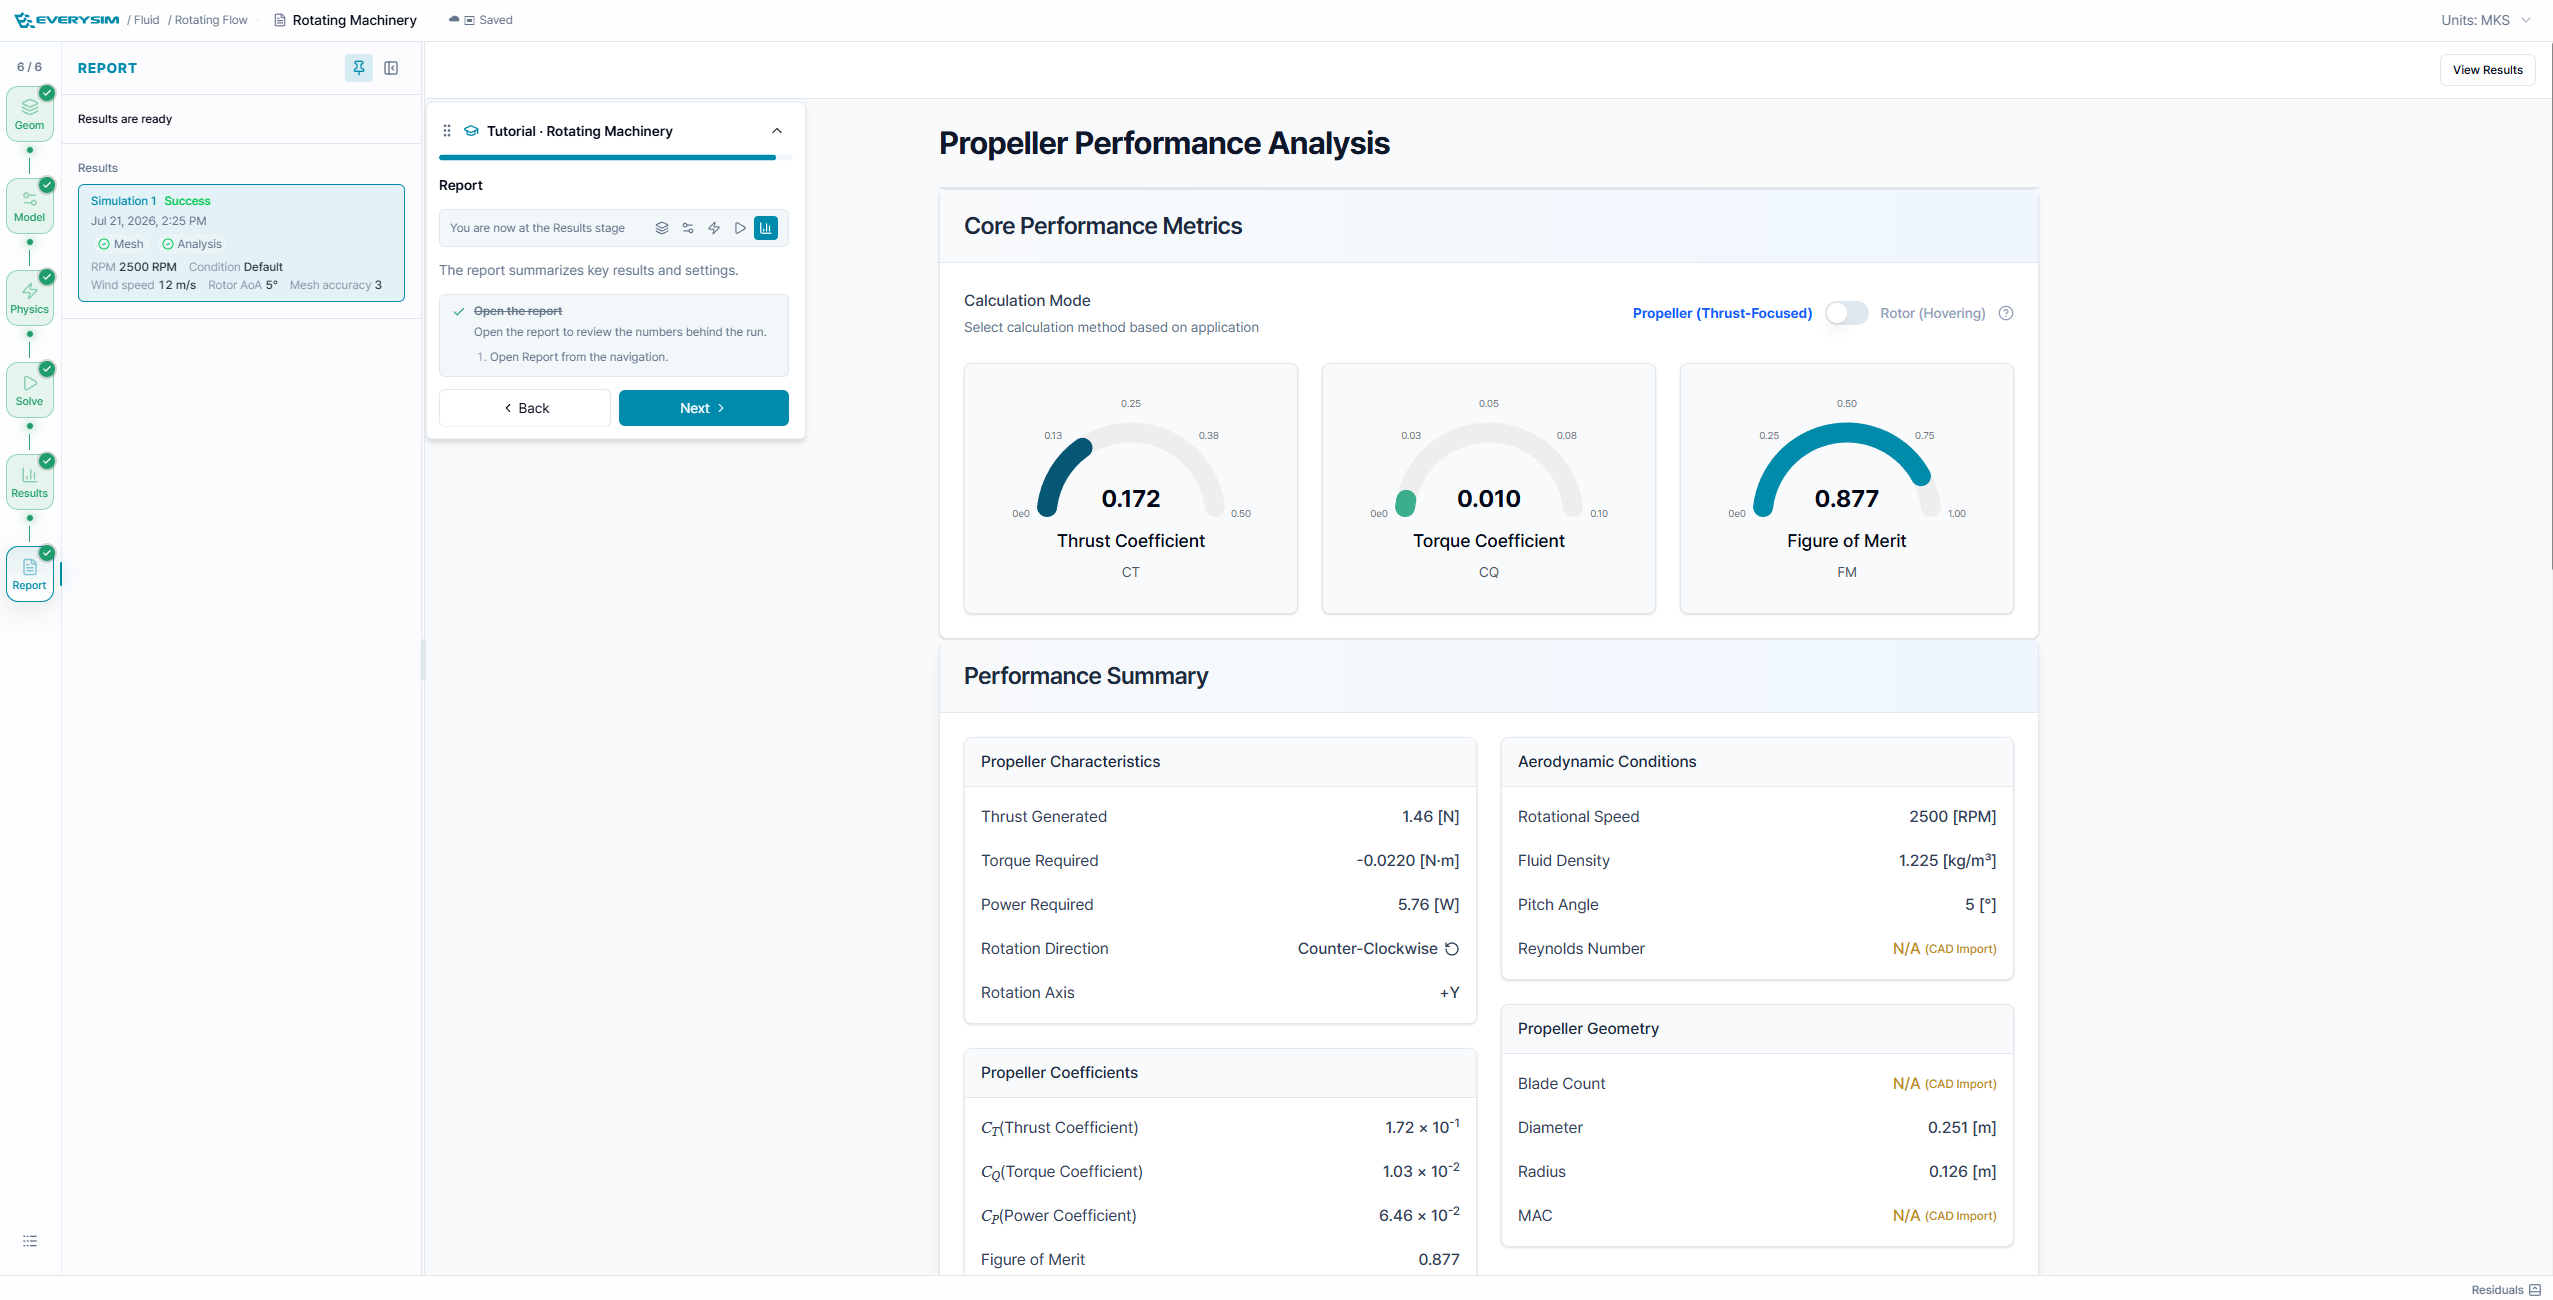Collapse the Tutorial Rotating Machinery panel
The height and width of the screenshot is (1300, 2553).
[x=777, y=131]
